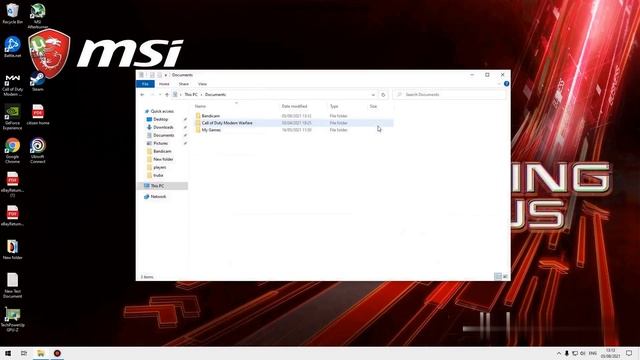Open the GeForce Experience desktop icon
The width and height of the screenshot is (640, 360).
[12, 118]
